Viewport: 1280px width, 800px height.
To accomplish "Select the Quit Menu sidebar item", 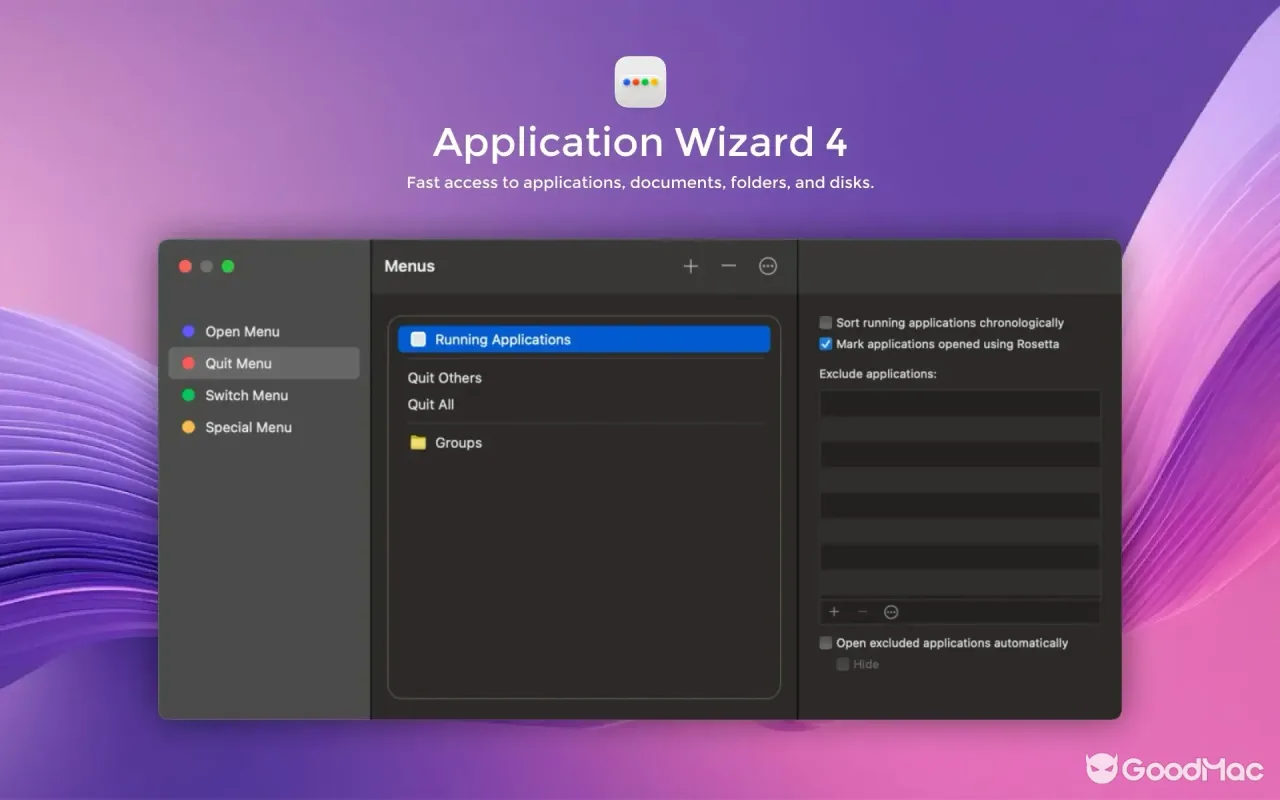I will [x=264, y=363].
